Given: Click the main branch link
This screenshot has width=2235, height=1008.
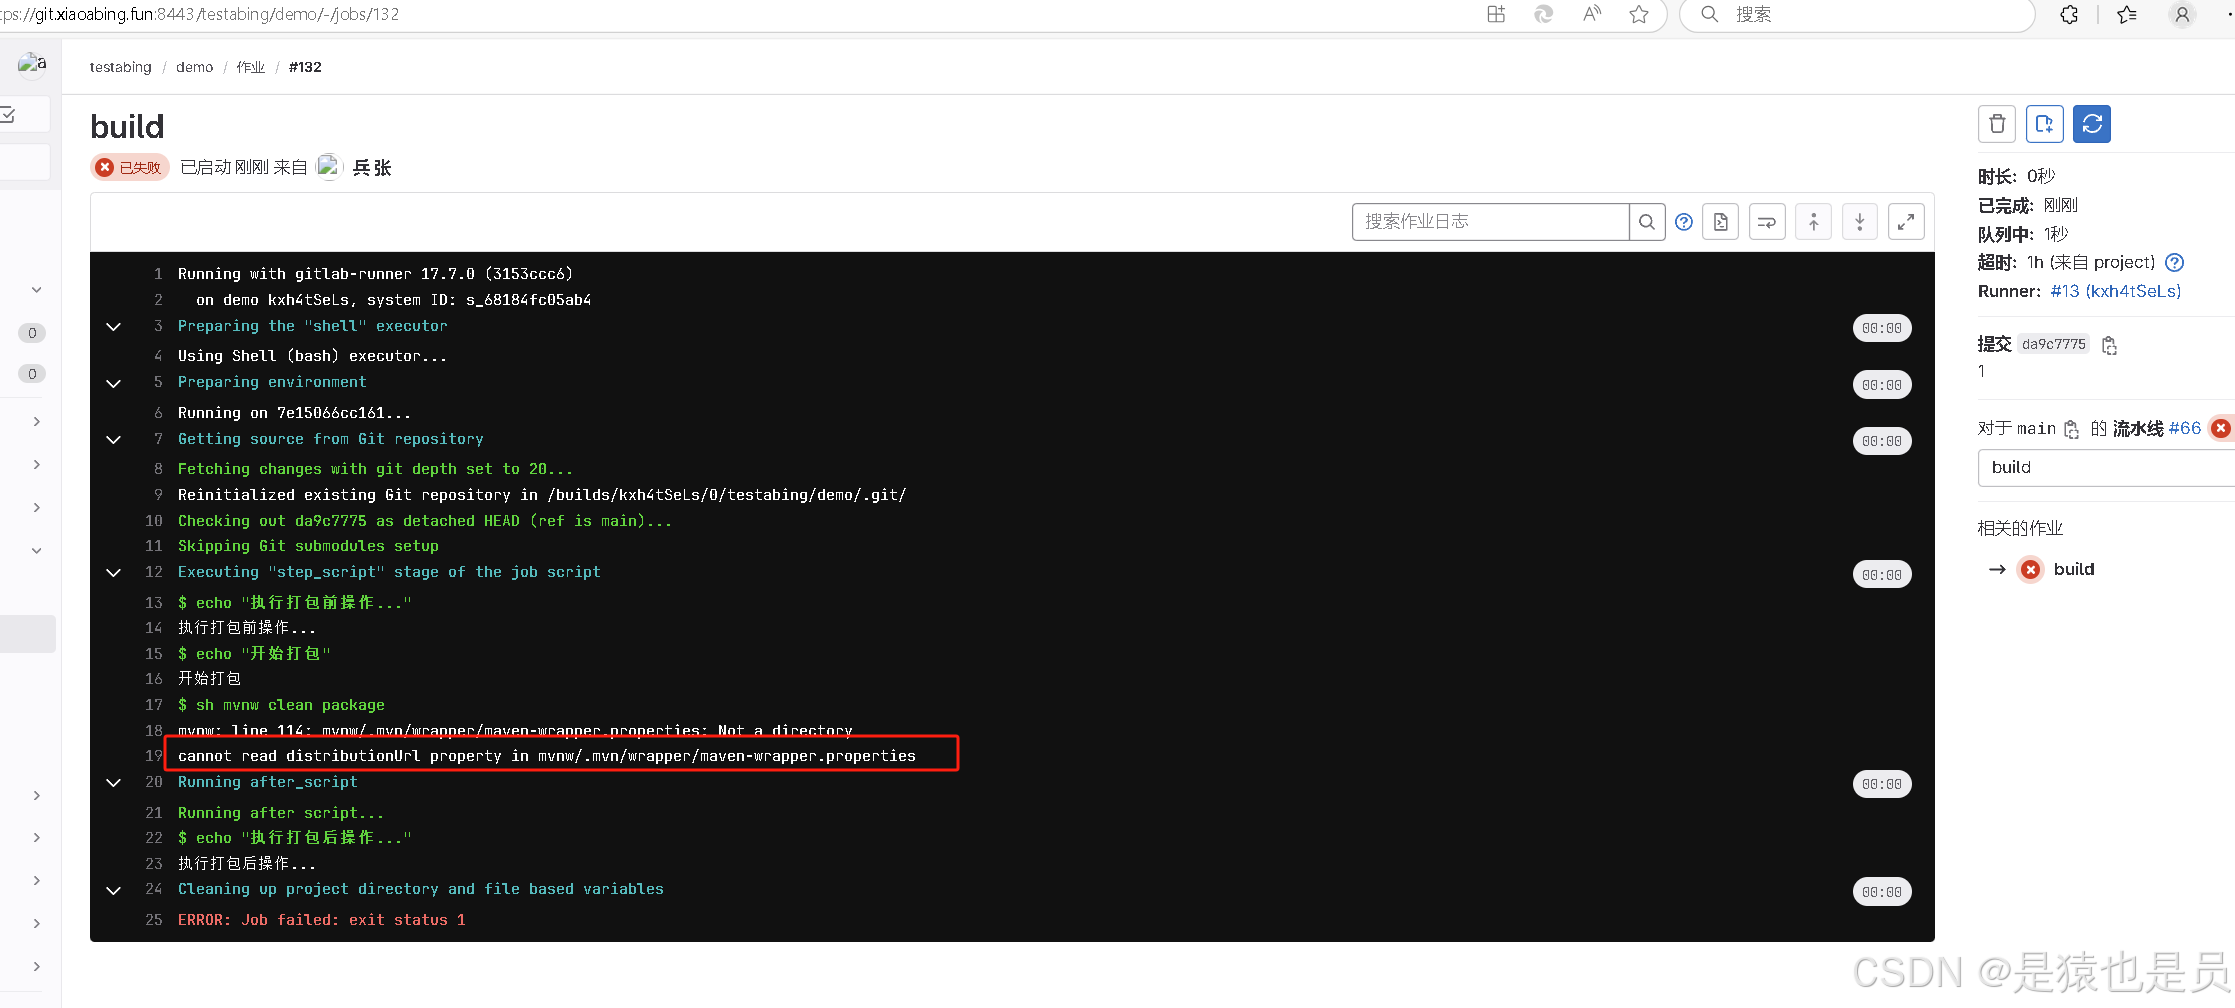Looking at the screenshot, I should click(2036, 429).
